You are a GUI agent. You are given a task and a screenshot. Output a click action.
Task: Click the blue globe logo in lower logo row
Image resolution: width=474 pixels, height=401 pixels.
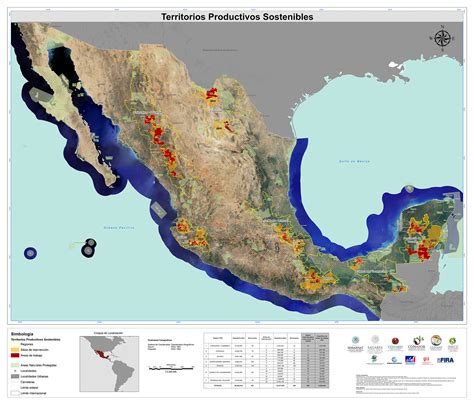tap(395, 360)
